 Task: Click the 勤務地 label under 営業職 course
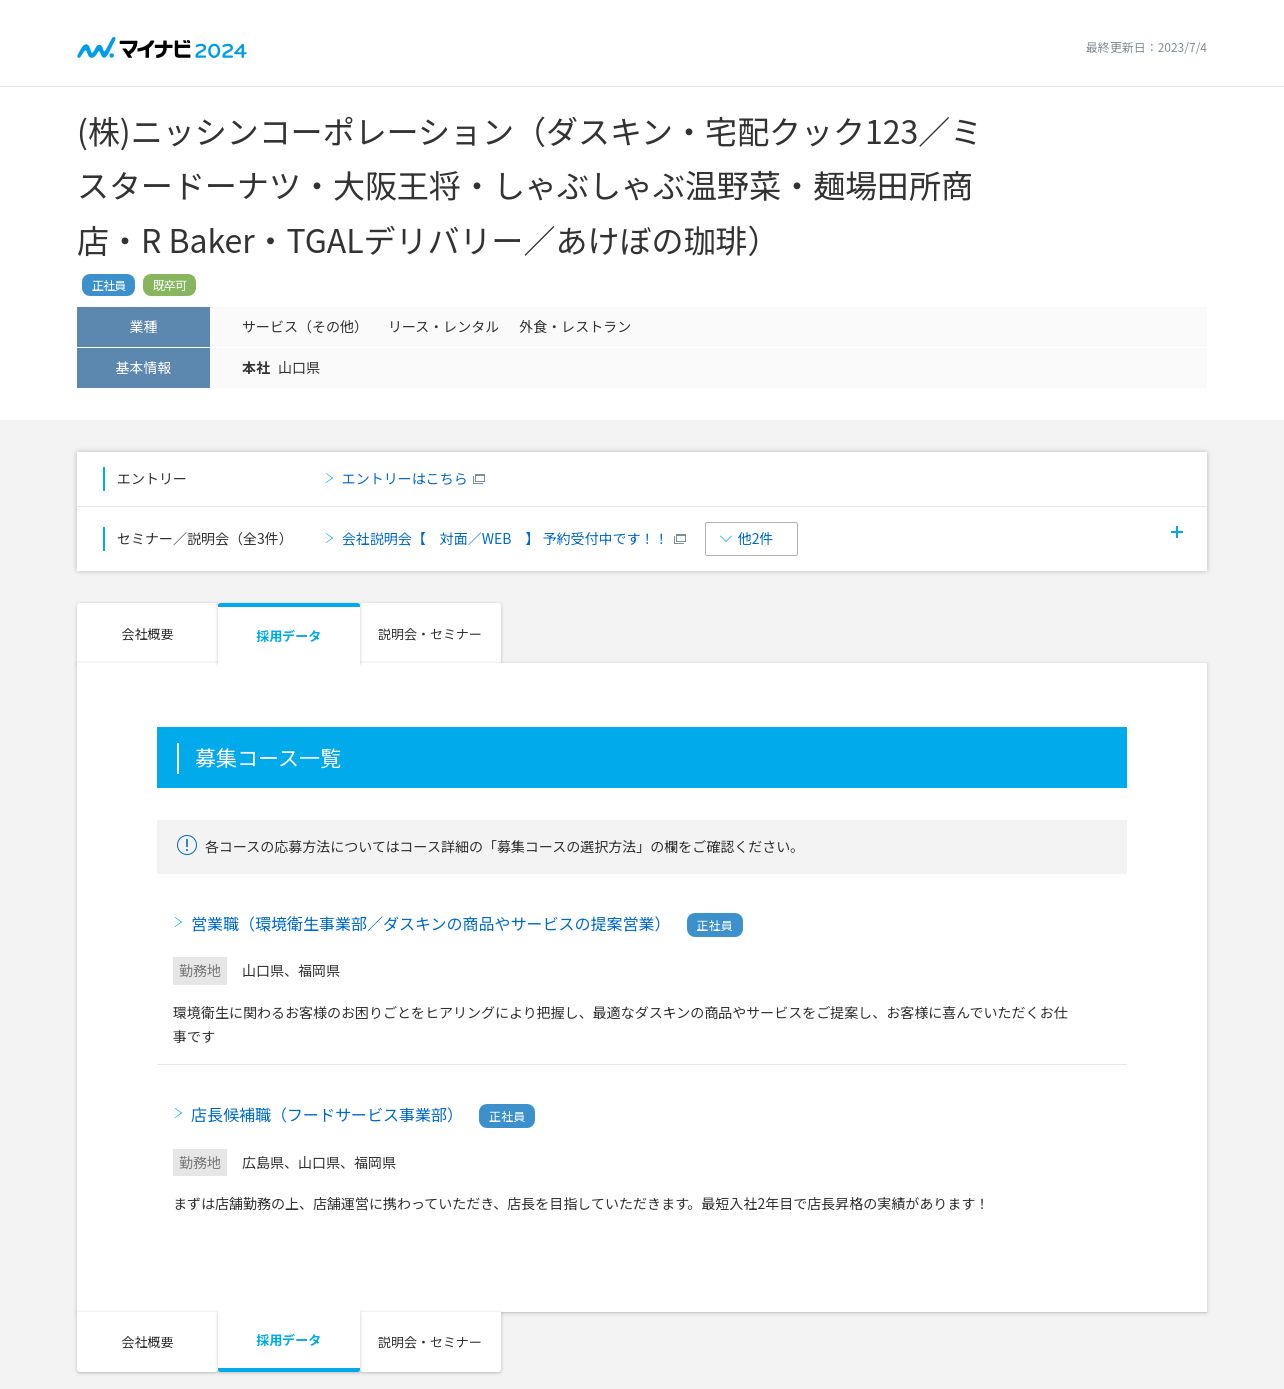point(200,971)
